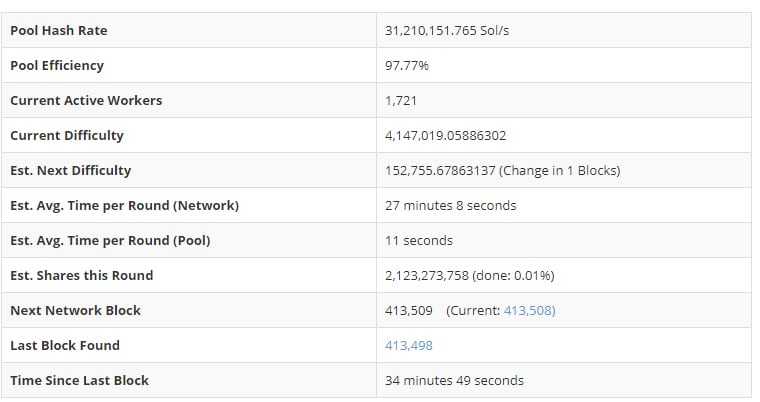Select the 4,147,019.05886302 difficulty value
The height and width of the screenshot is (402, 760).
pyautogui.click(x=454, y=135)
